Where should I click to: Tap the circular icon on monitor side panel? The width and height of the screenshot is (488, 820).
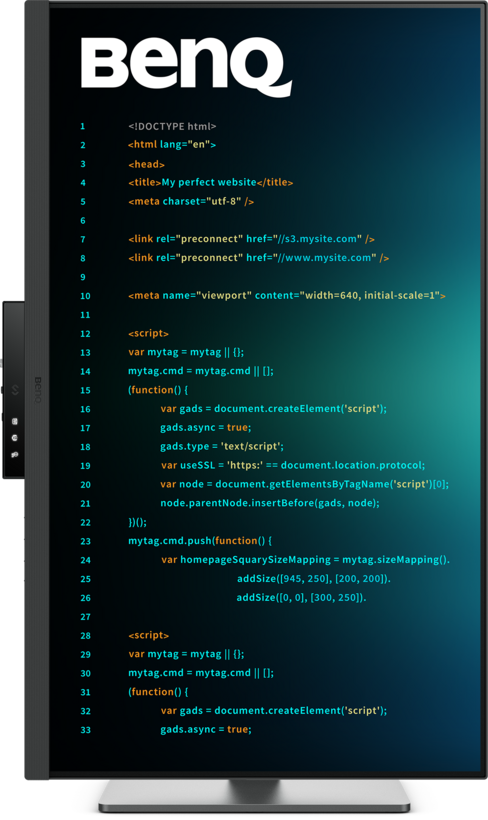[15, 438]
